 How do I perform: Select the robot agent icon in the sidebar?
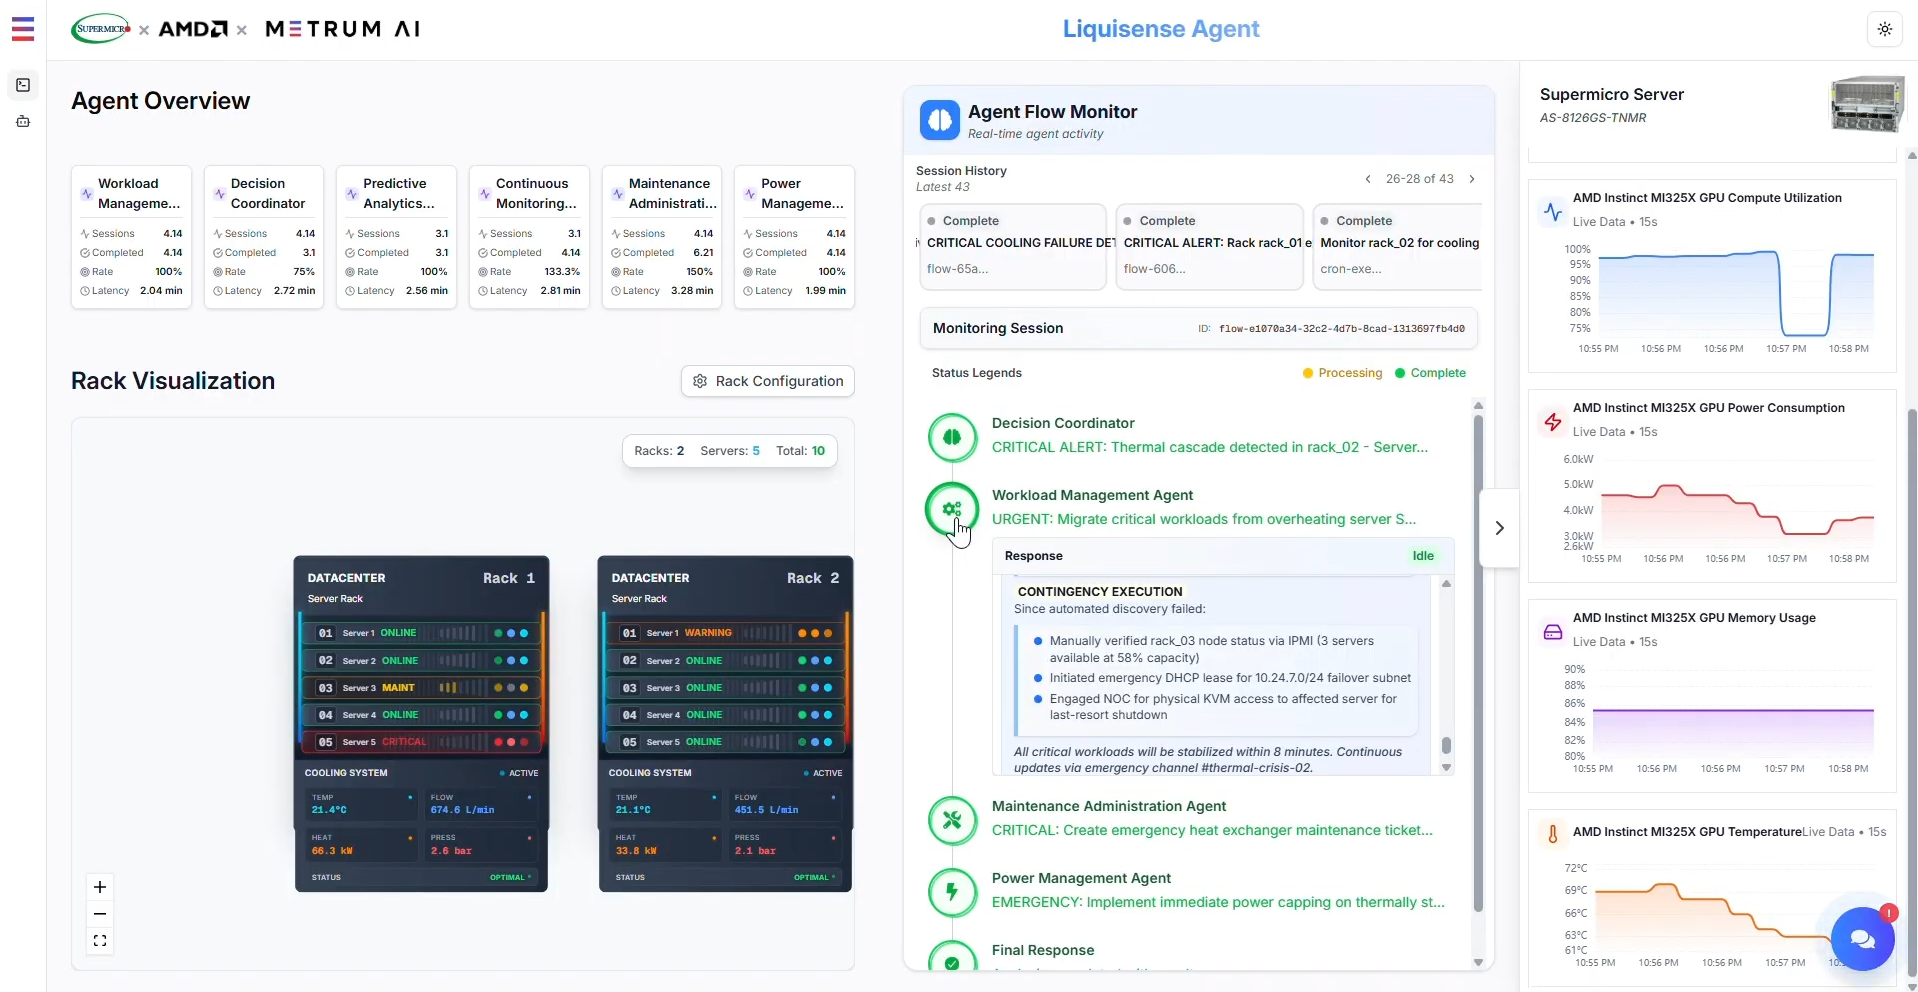click(23, 121)
